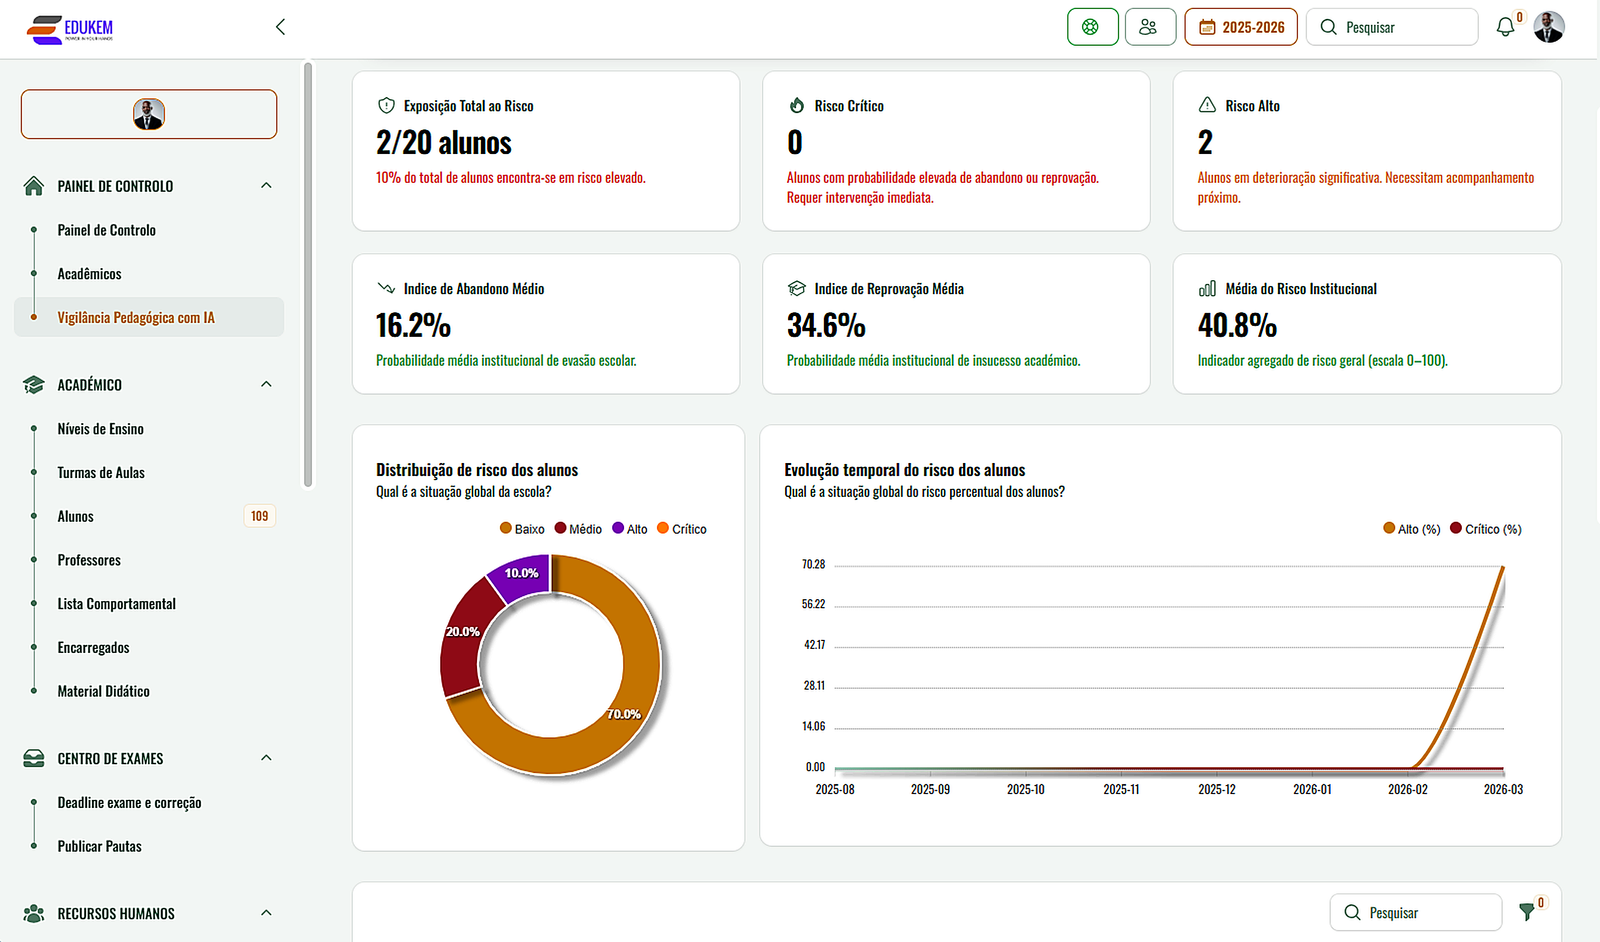Go to Alunos in the sidebar
This screenshot has height=942, width=1600.
click(76, 517)
